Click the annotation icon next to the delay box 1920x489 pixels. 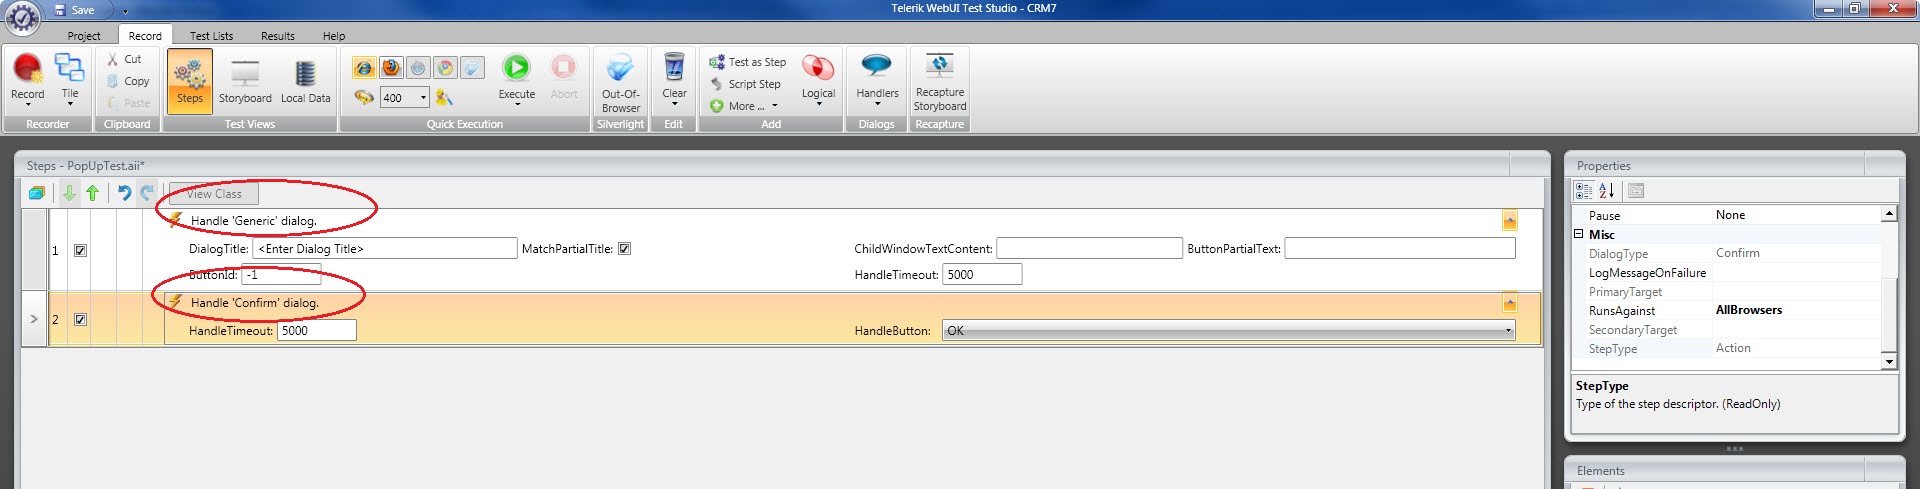(444, 97)
